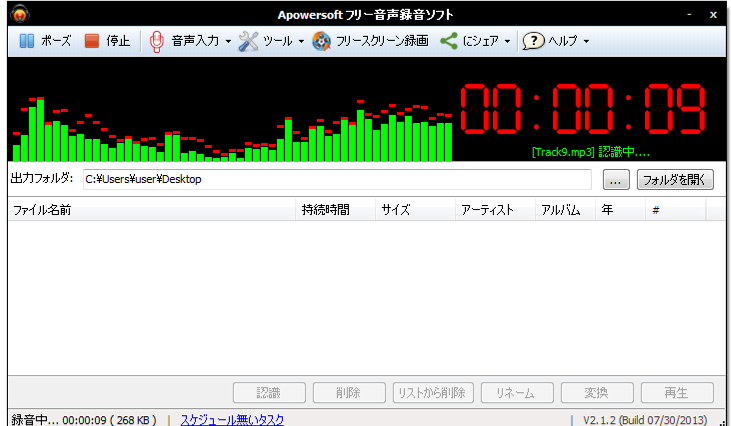Image resolution: width=731 pixels, height=426 pixels.
Task: Click the ポーズ label to pause recording
Action: tap(56, 41)
